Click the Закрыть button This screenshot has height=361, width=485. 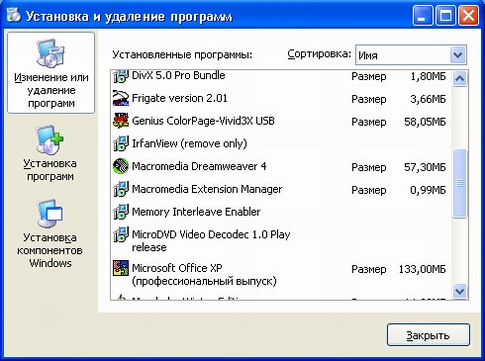(428, 335)
